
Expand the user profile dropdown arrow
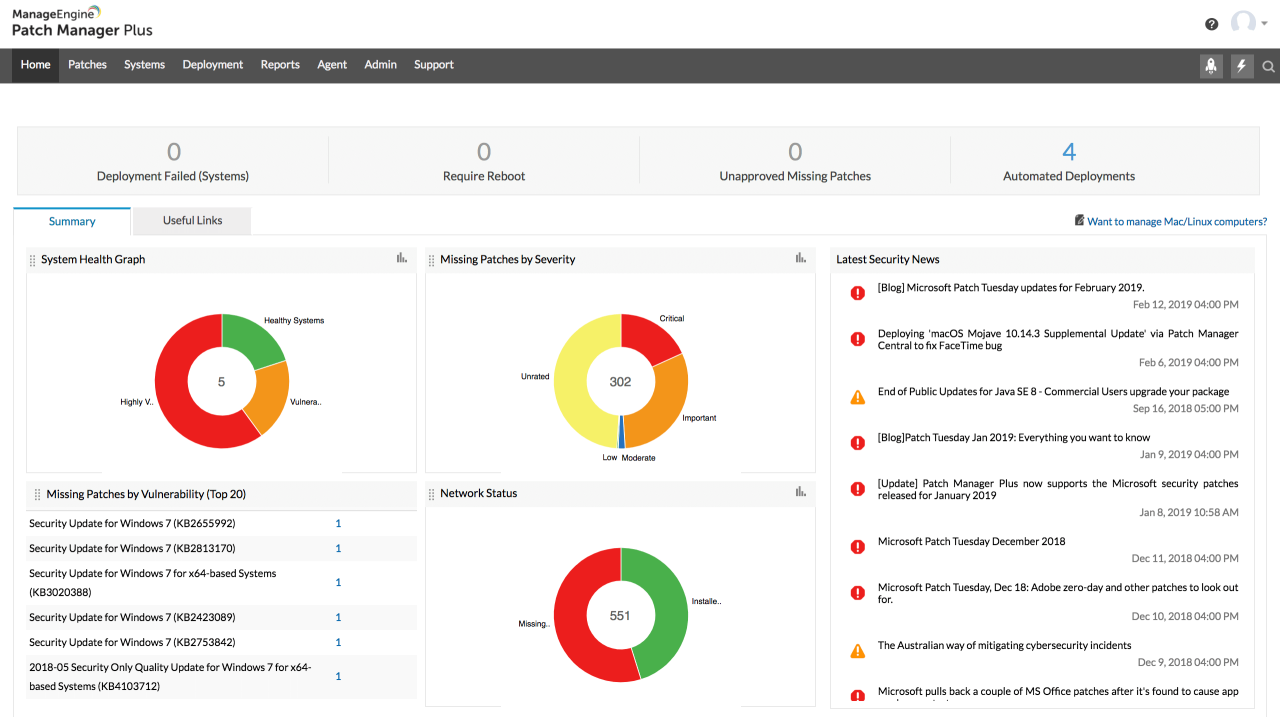click(1262, 25)
